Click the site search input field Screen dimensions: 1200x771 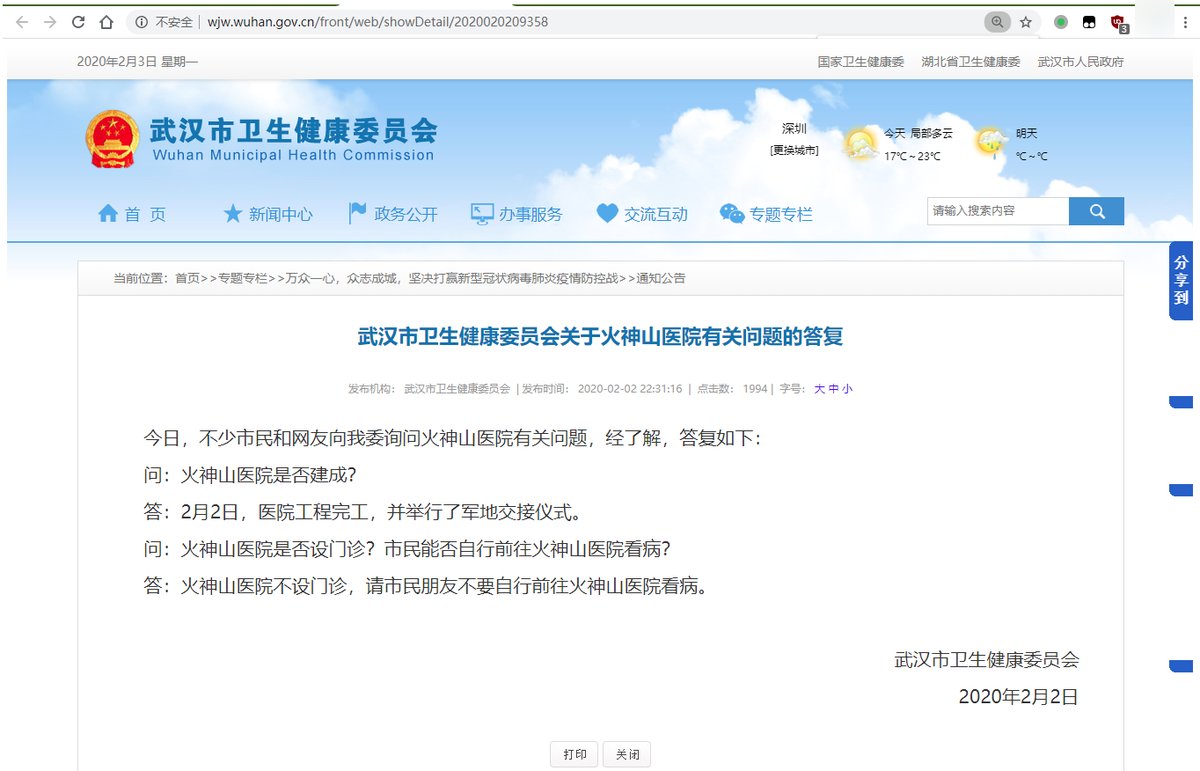tap(998, 211)
